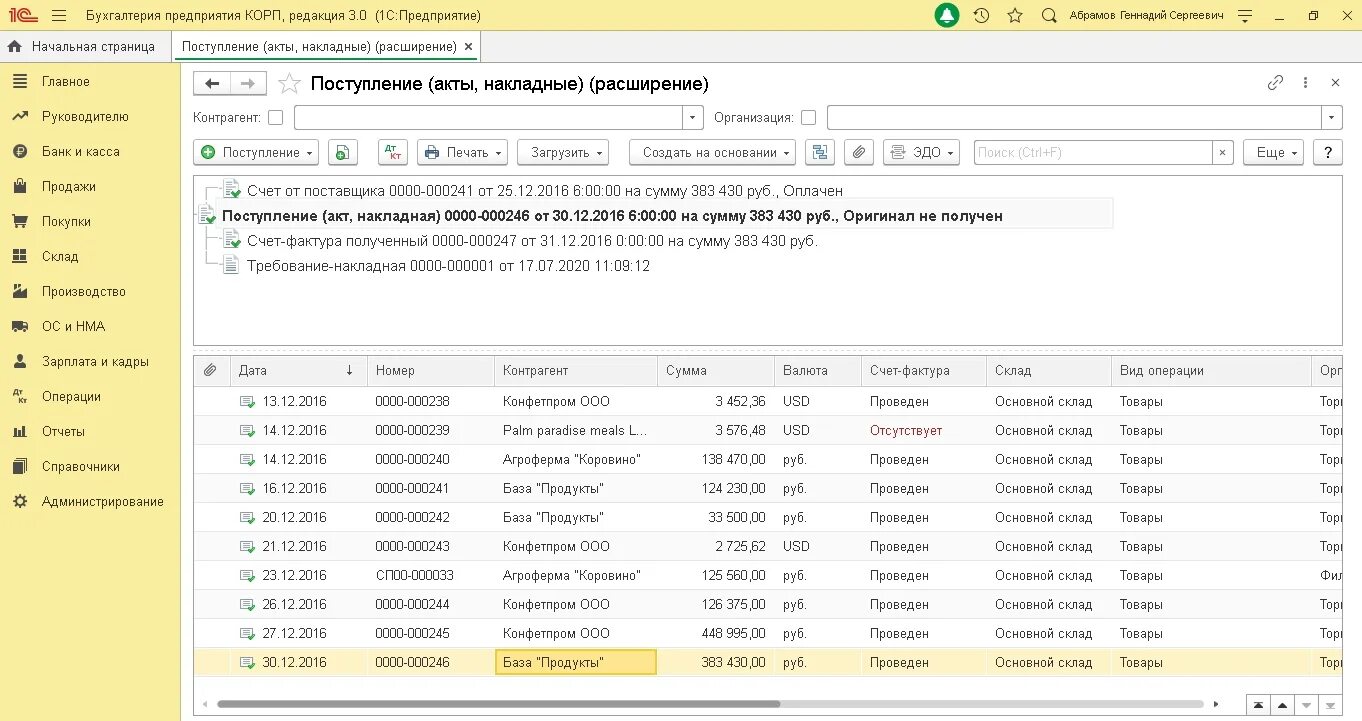Click the Контрагент filter input field
Screen dimensions: 1362x721
coord(488,118)
